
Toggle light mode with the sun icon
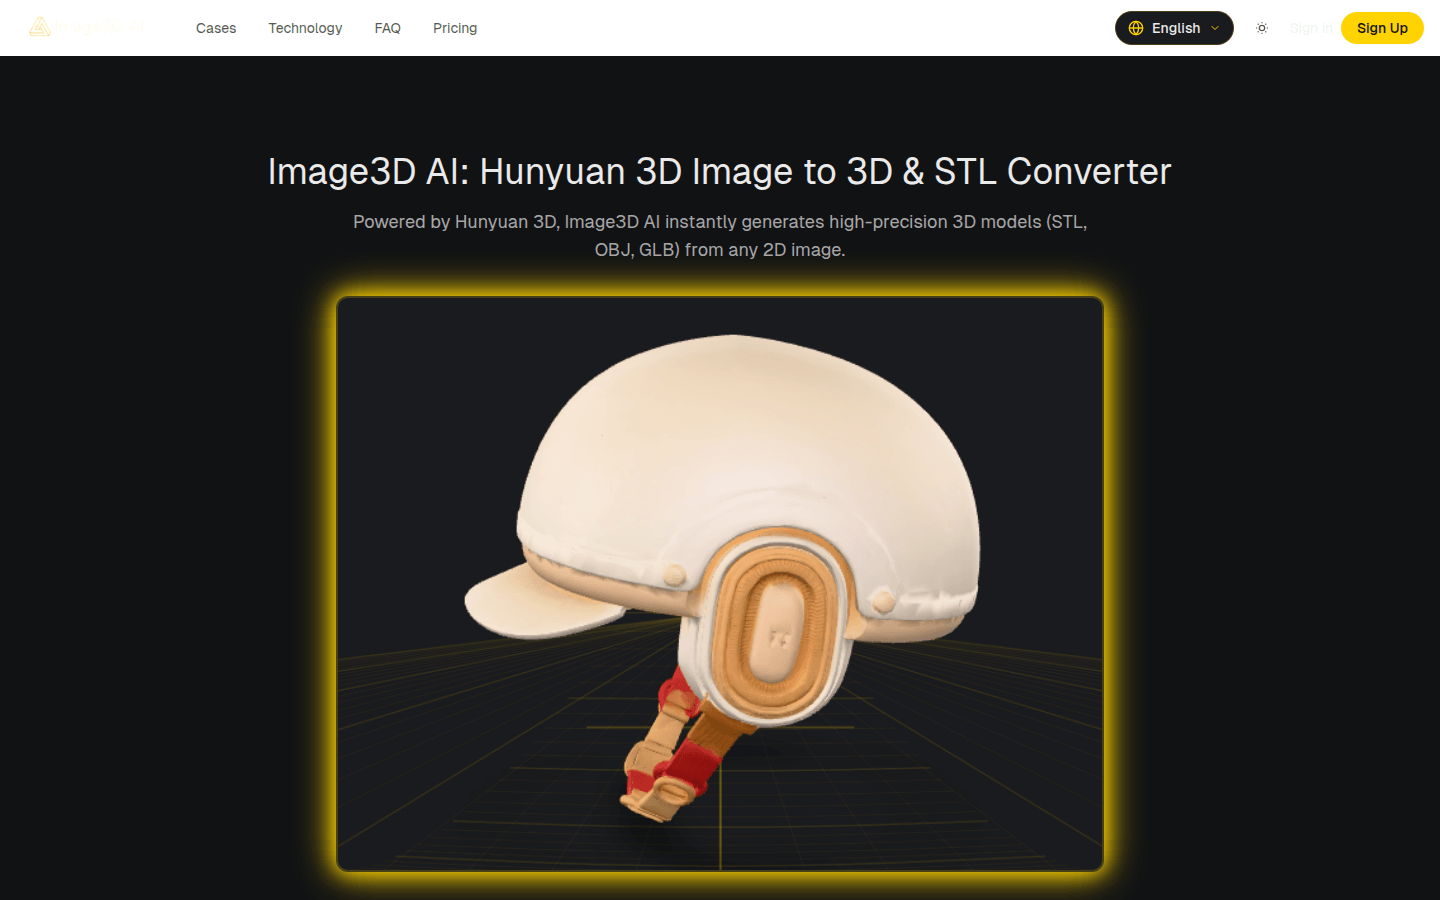pos(1262,28)
